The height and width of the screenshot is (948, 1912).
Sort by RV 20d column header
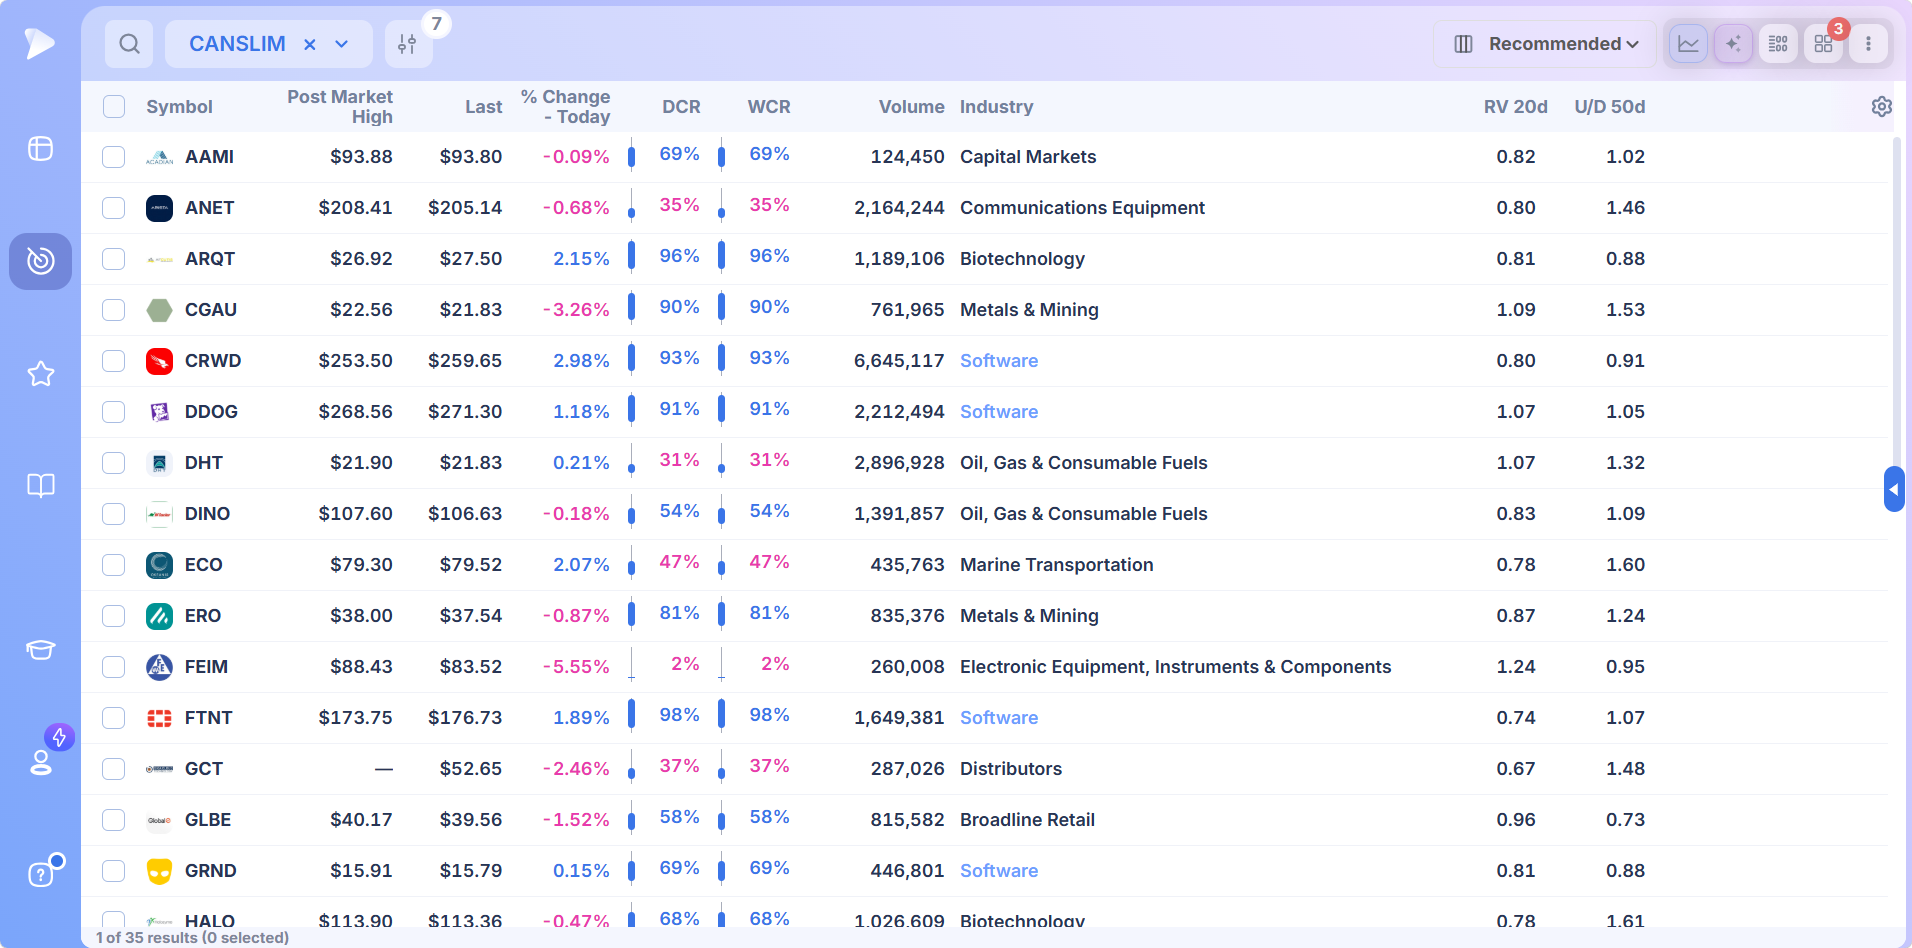(1515, 107)
